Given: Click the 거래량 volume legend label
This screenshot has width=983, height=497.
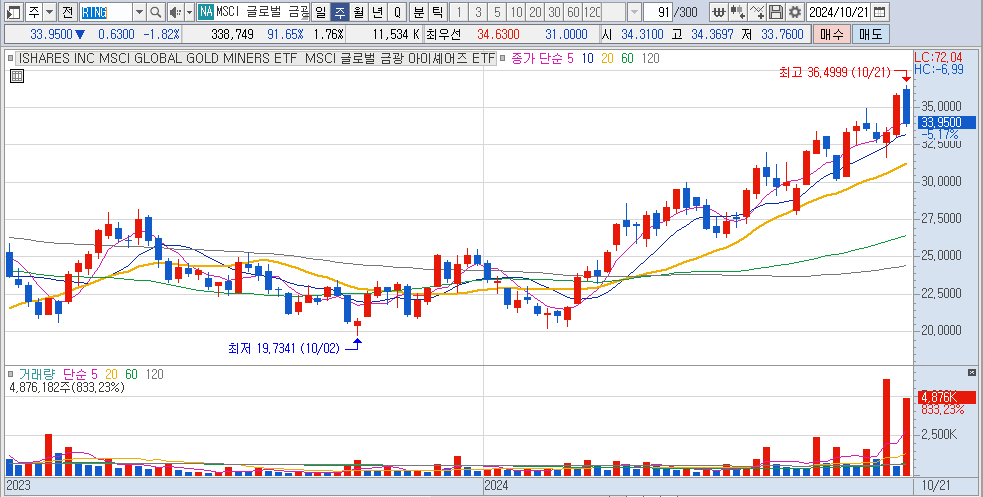Looking at the screenshot, I should [x=36, y=374].
